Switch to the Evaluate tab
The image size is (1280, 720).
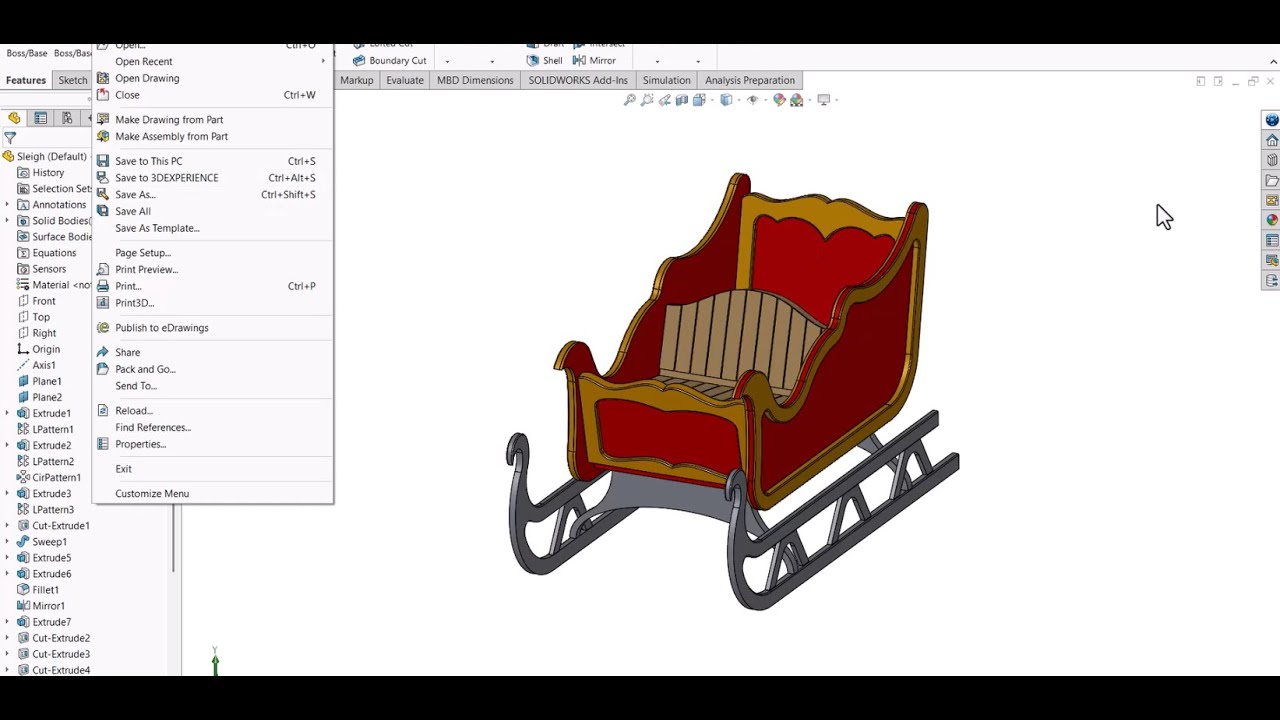(x=405, y=80)
